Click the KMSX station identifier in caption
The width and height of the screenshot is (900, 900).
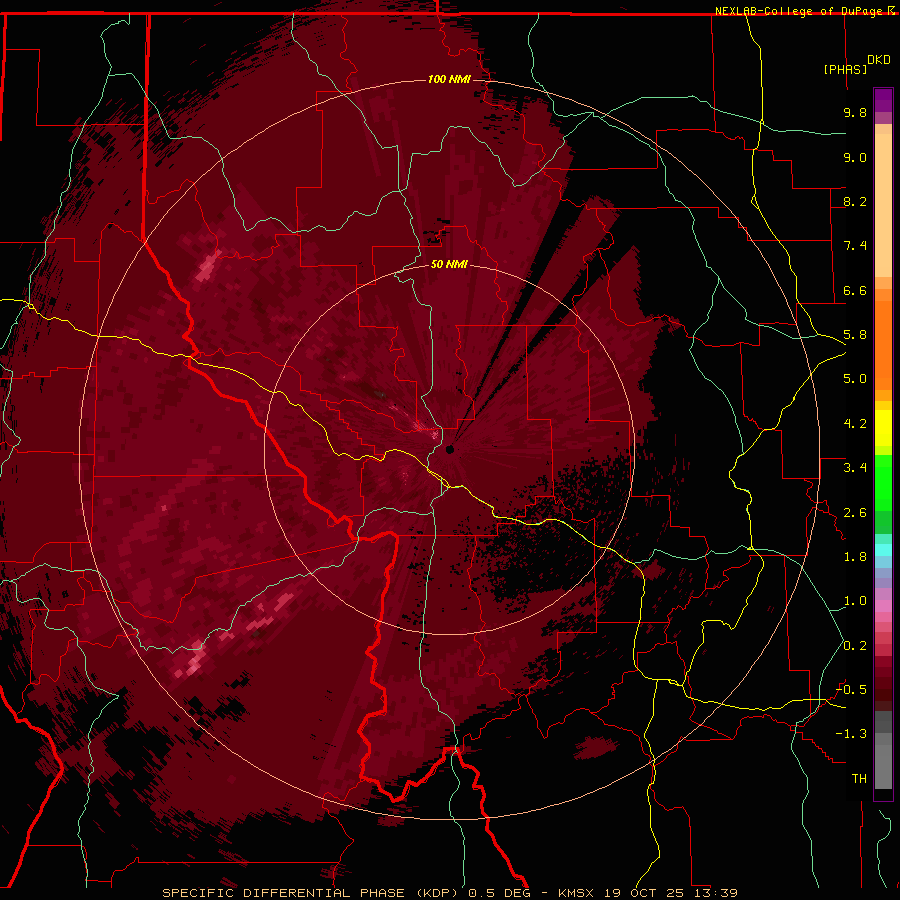(577, 893)
